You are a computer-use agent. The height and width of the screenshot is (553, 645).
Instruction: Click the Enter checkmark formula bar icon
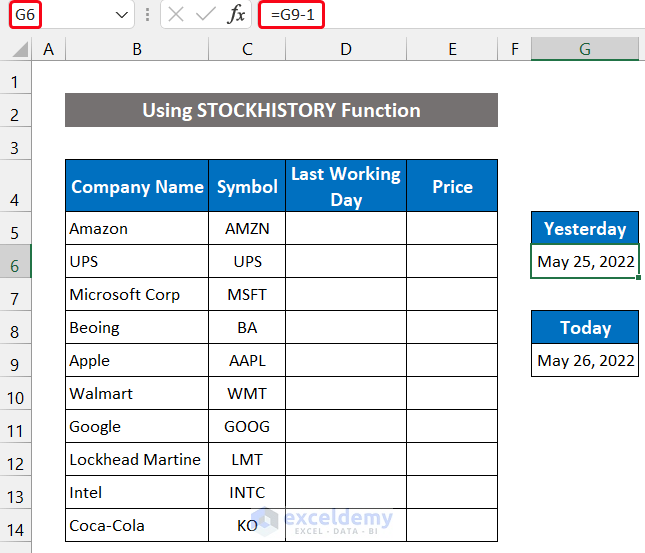[206, 14]
